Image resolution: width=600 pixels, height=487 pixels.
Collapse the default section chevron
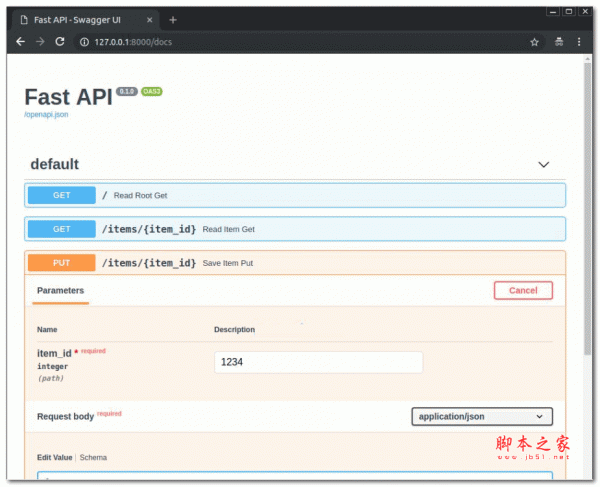point(543,165)
